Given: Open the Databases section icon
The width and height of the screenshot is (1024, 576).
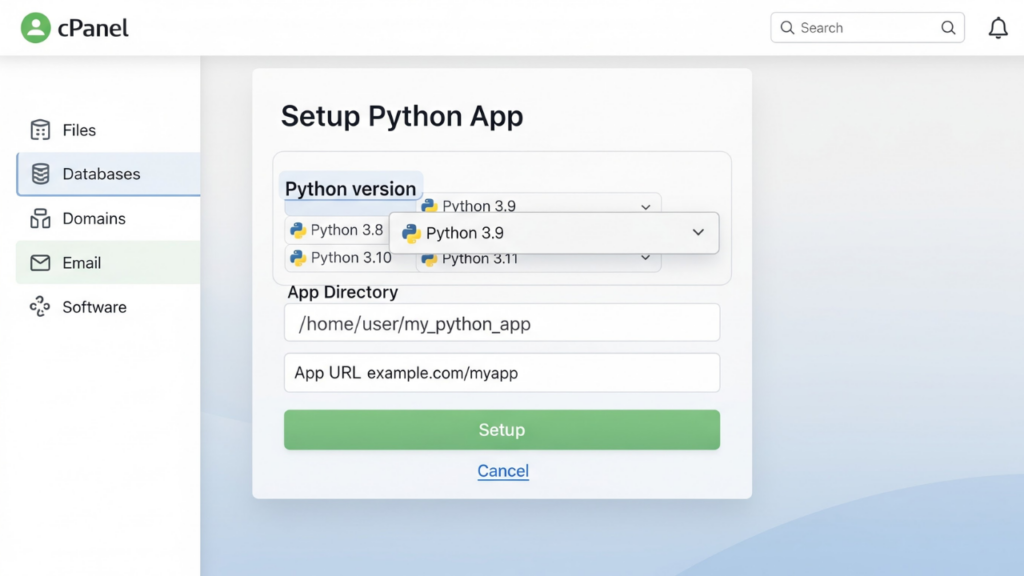Looking at the screenshot, I should (39, 174).
